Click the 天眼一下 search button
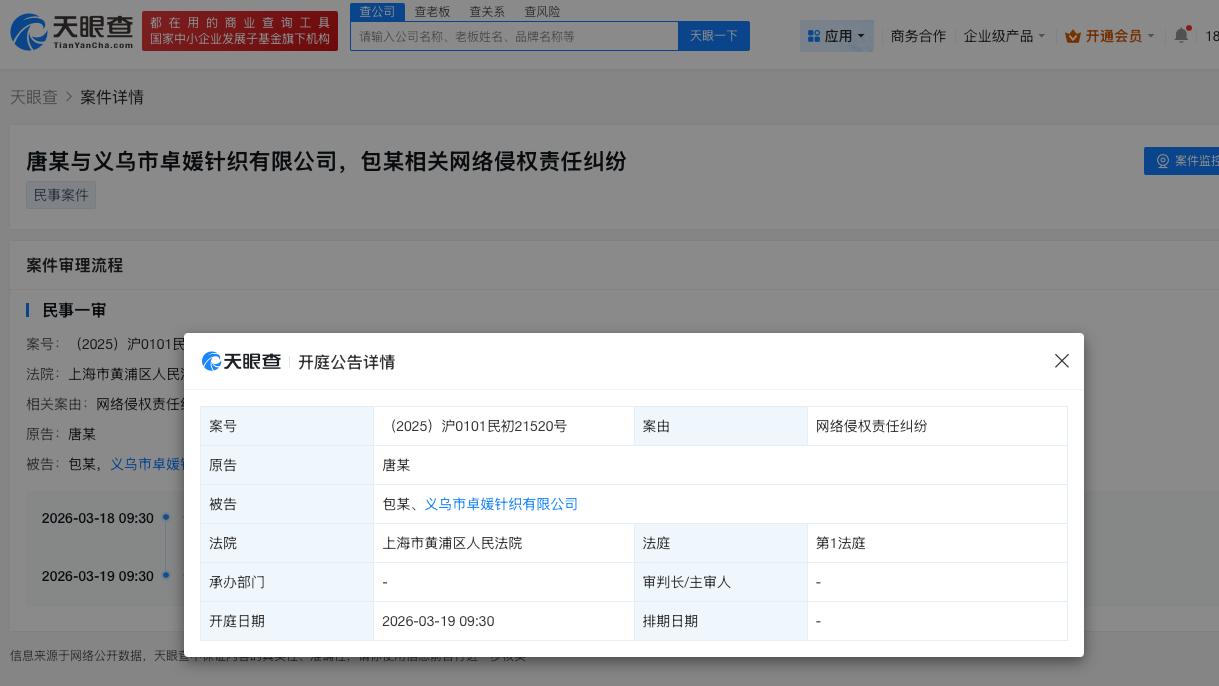Screen dimensions: 1219x686 click(x=713, y=35)
